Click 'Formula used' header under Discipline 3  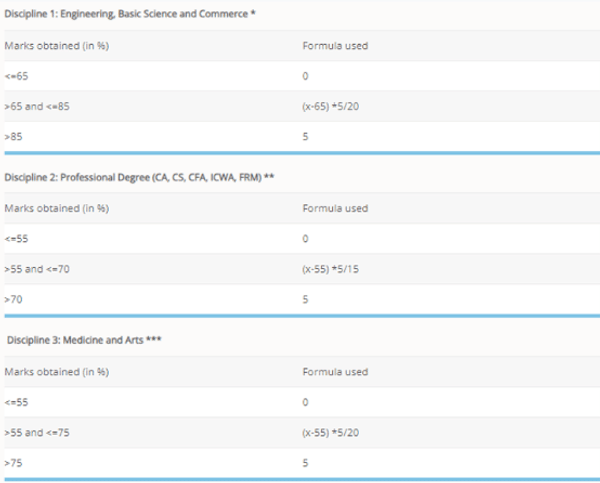334,373
